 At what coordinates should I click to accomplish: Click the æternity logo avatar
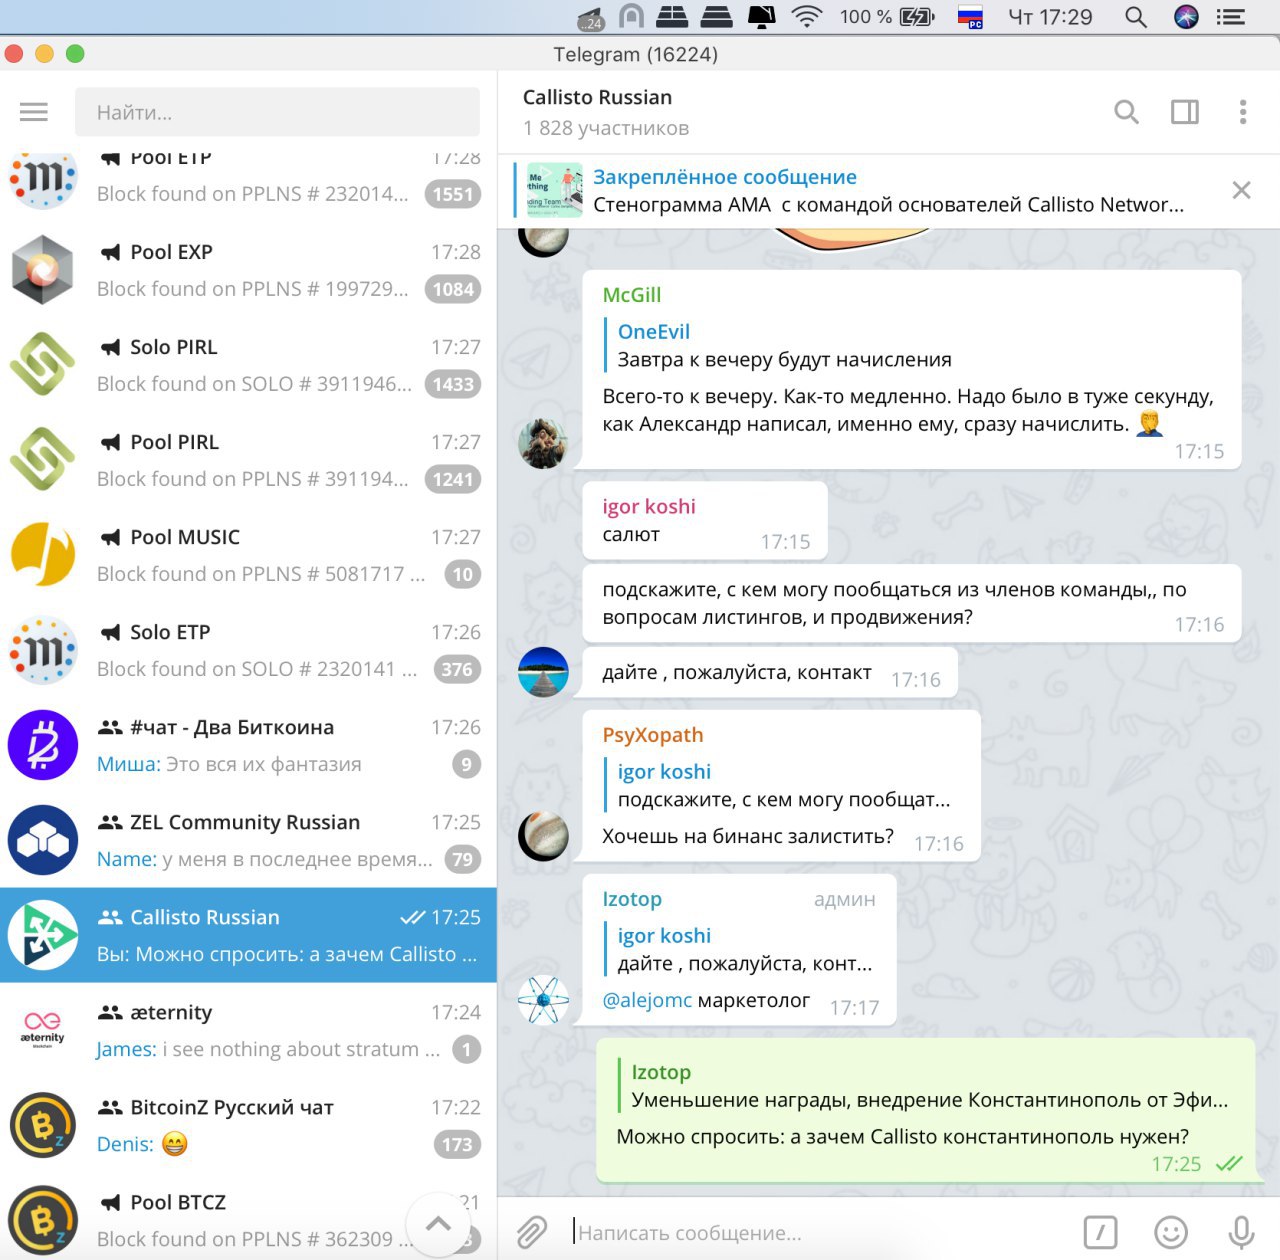pyautogui.click(x=43, y=1030)
